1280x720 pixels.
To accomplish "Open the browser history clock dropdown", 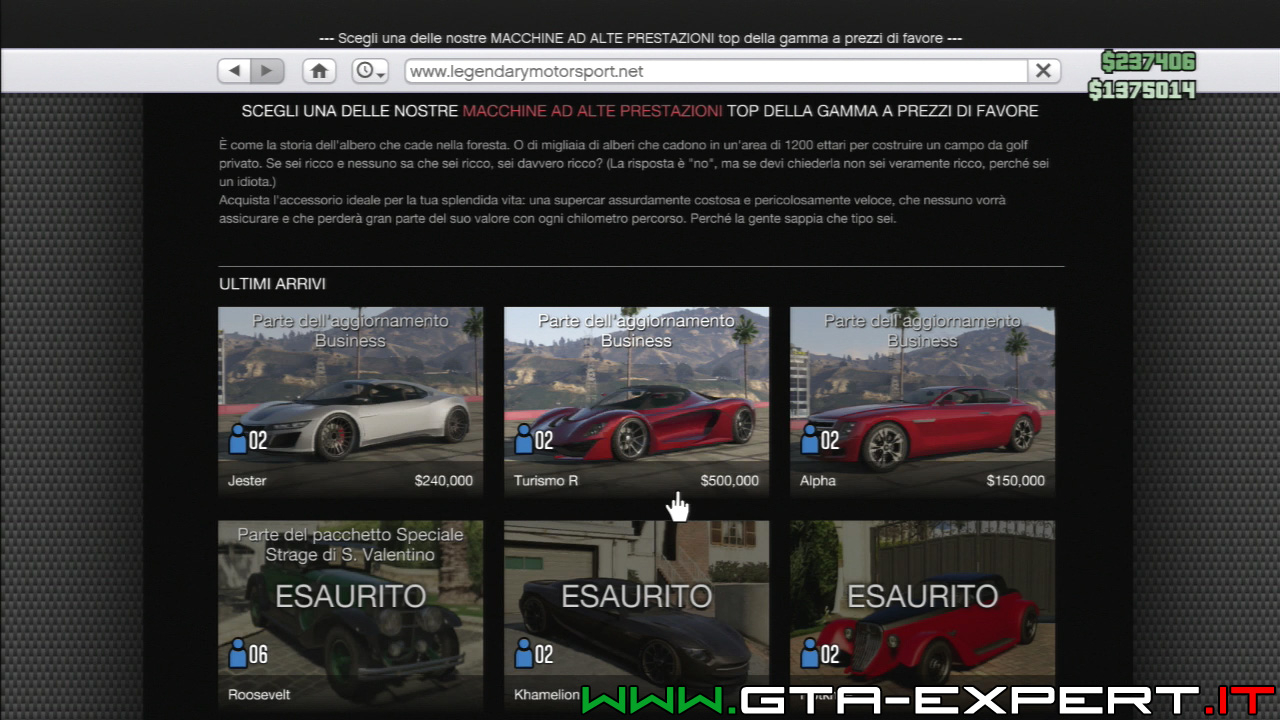I will pyautogui.click(x=370, y=71).
